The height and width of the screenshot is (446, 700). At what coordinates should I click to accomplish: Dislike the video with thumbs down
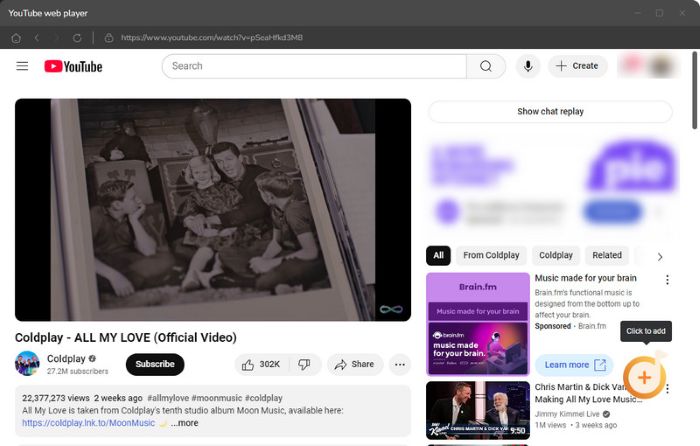[305, 364]
